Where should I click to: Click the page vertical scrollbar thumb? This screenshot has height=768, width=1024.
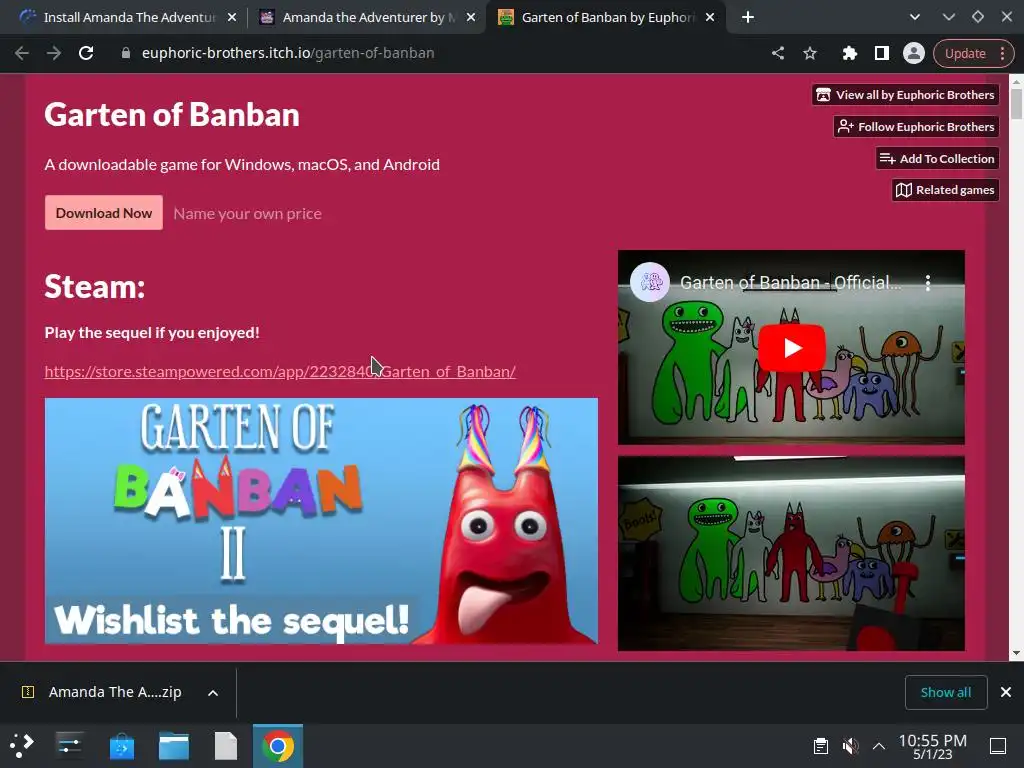[1016, 104]
